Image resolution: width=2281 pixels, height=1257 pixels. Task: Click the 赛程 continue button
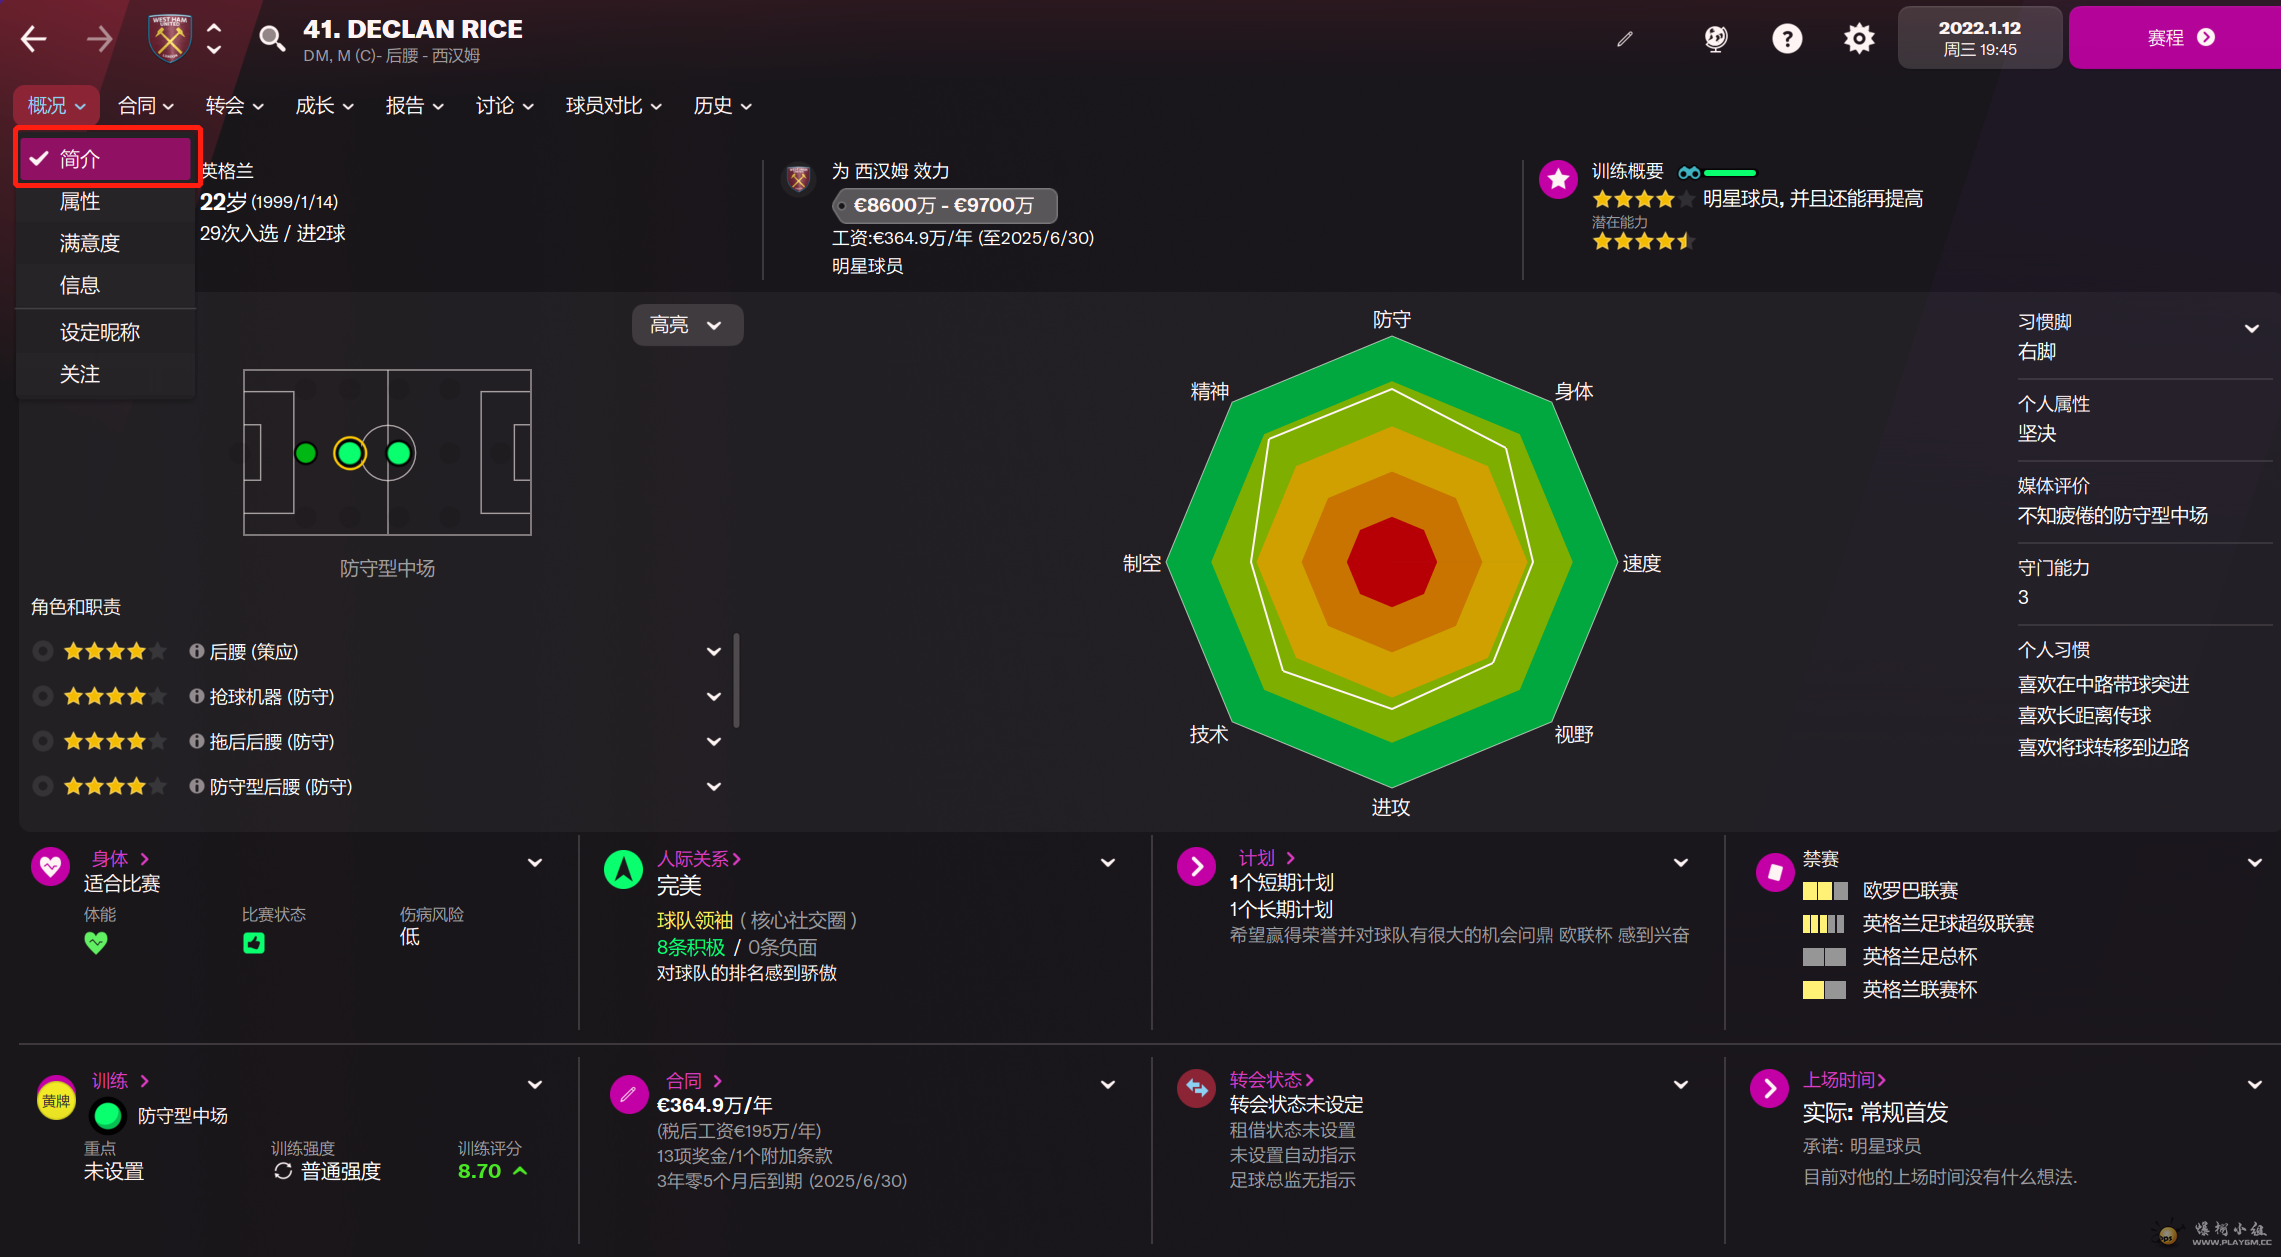[x=2178, y=38]
